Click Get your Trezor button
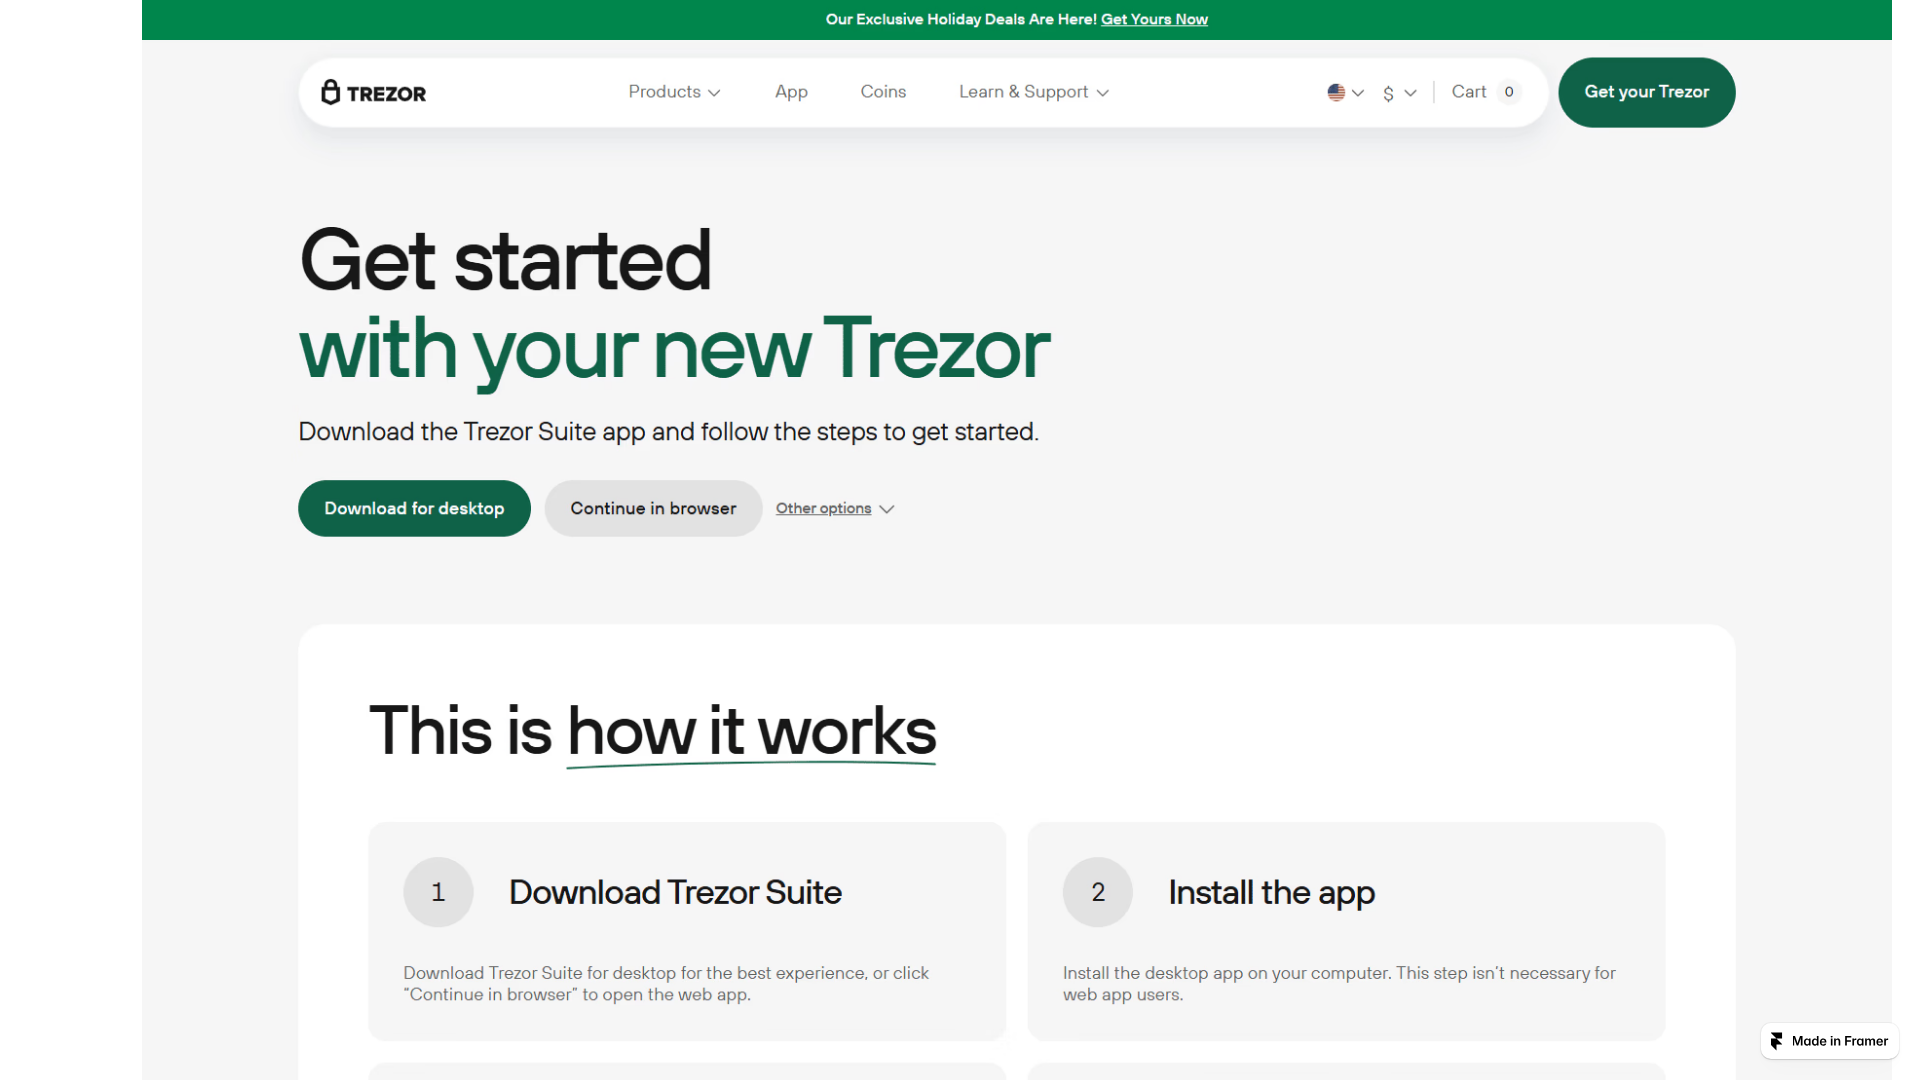The width and height of the screenshot is (1920, 1080). 1646,92
